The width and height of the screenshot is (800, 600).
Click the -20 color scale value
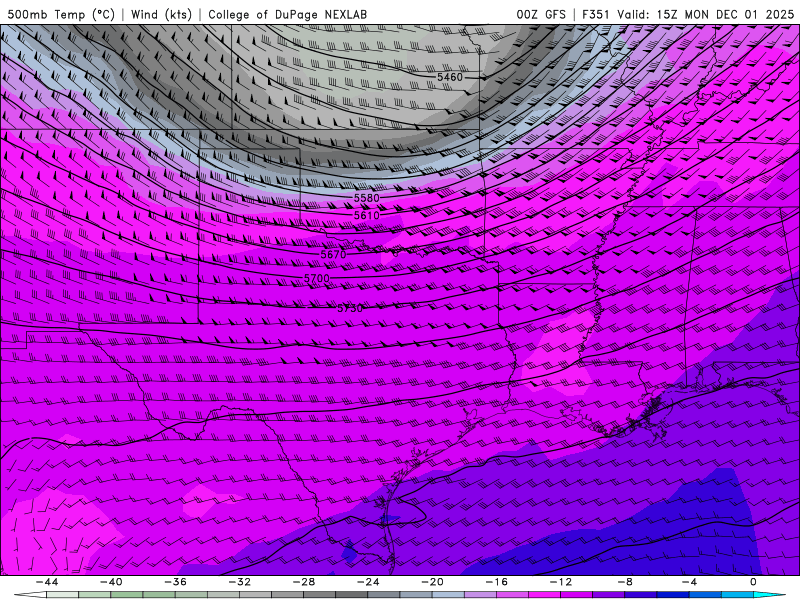point(432,582)
